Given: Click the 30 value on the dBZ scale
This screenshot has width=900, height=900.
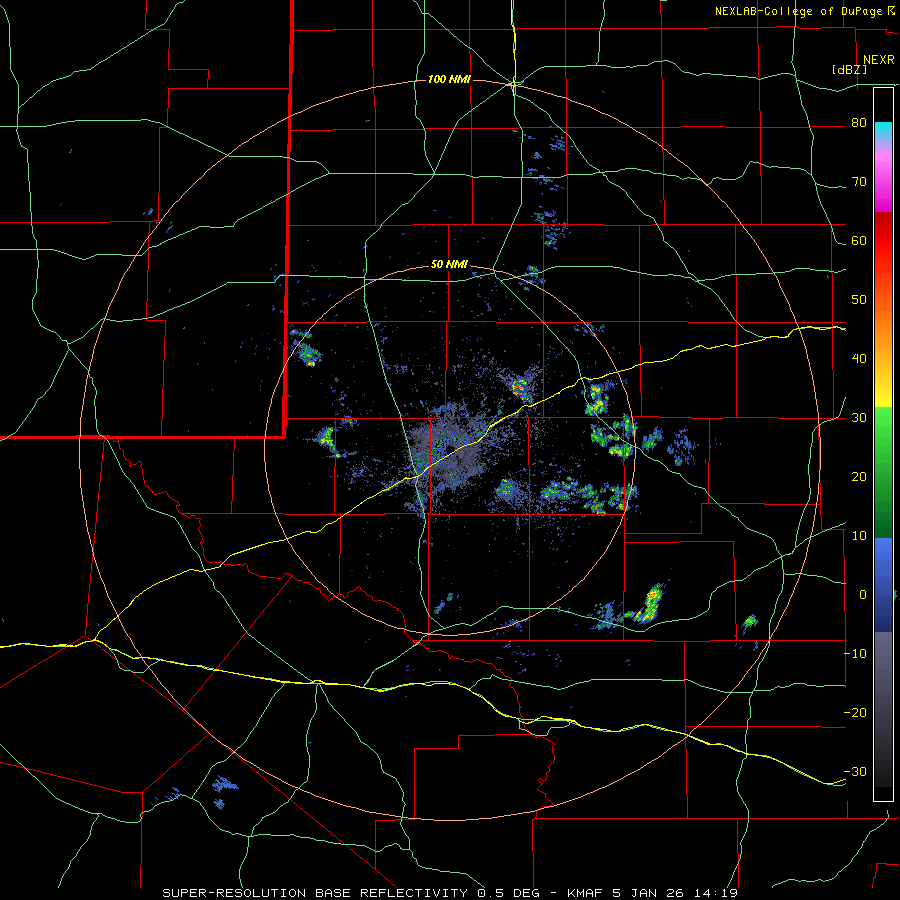Looking at the screenshot, I should tap(859, 417).
